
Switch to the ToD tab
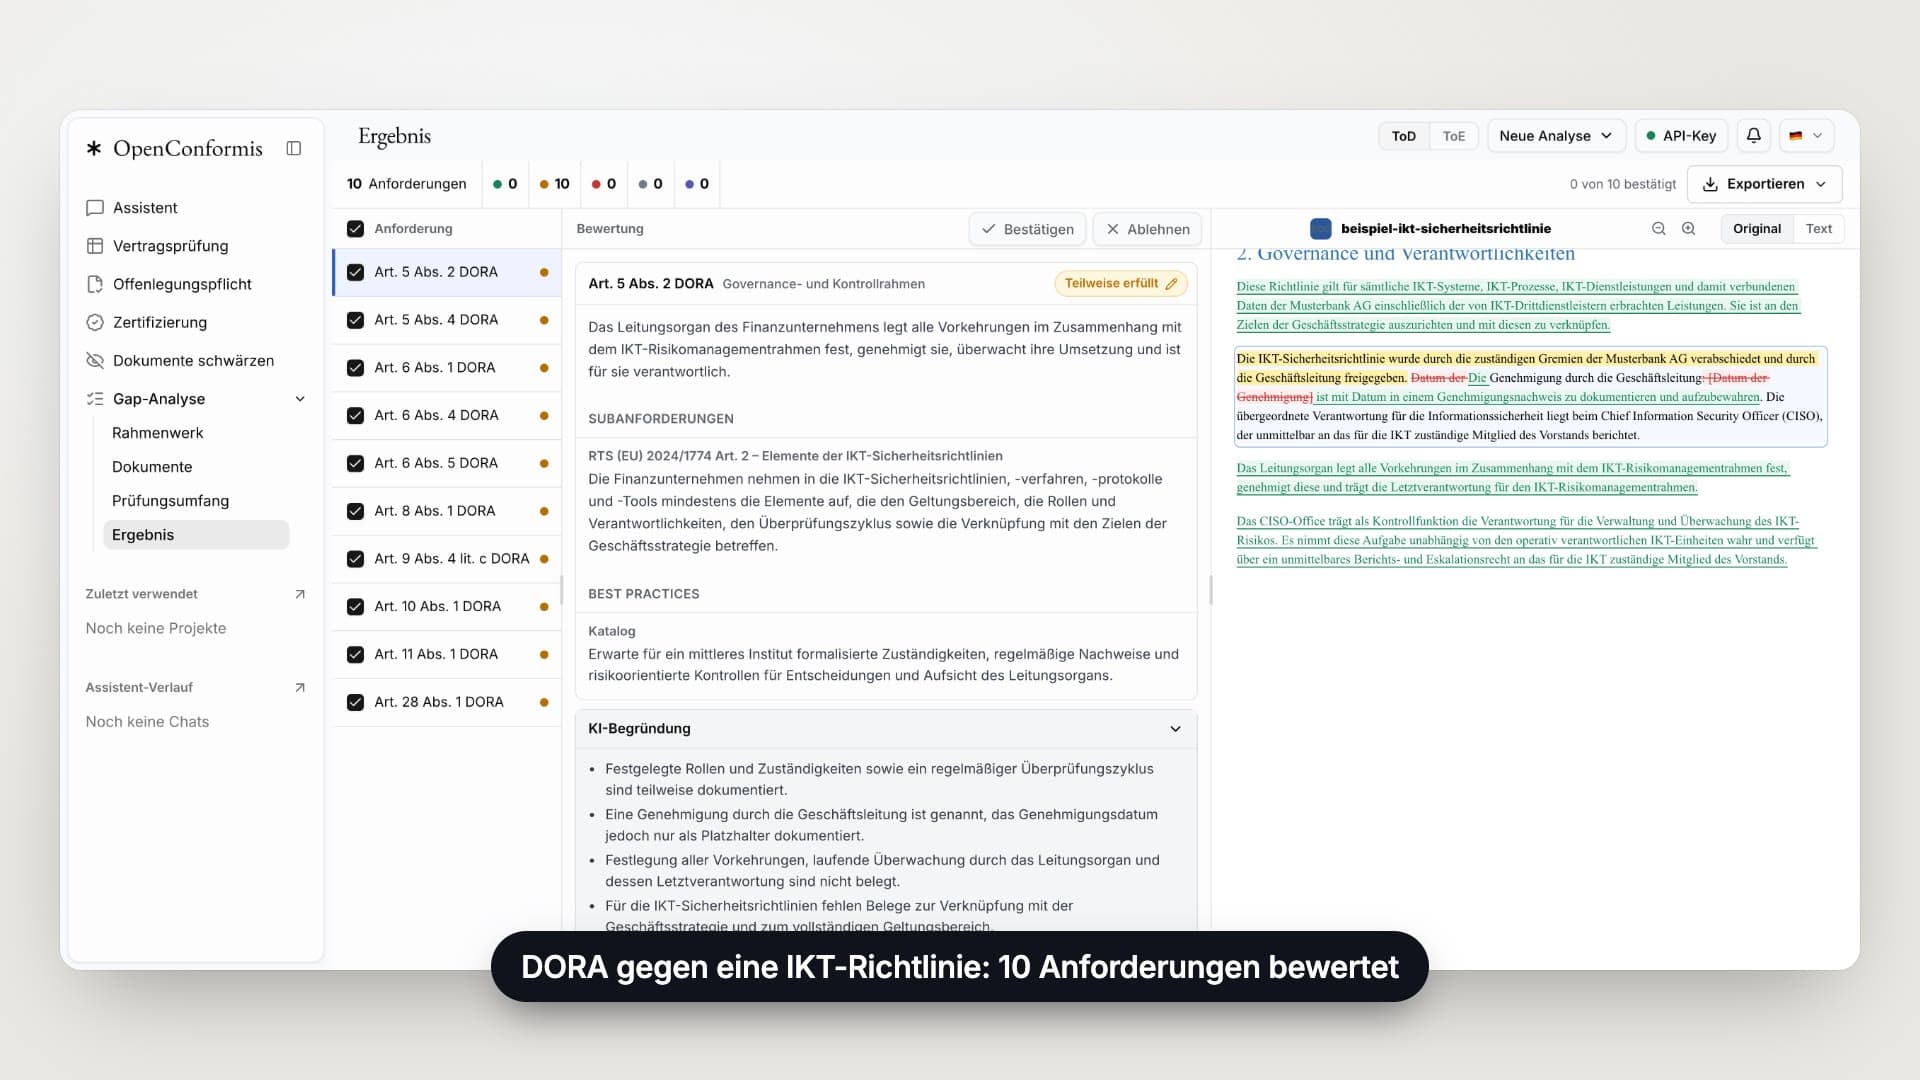tap(1404, 136)
